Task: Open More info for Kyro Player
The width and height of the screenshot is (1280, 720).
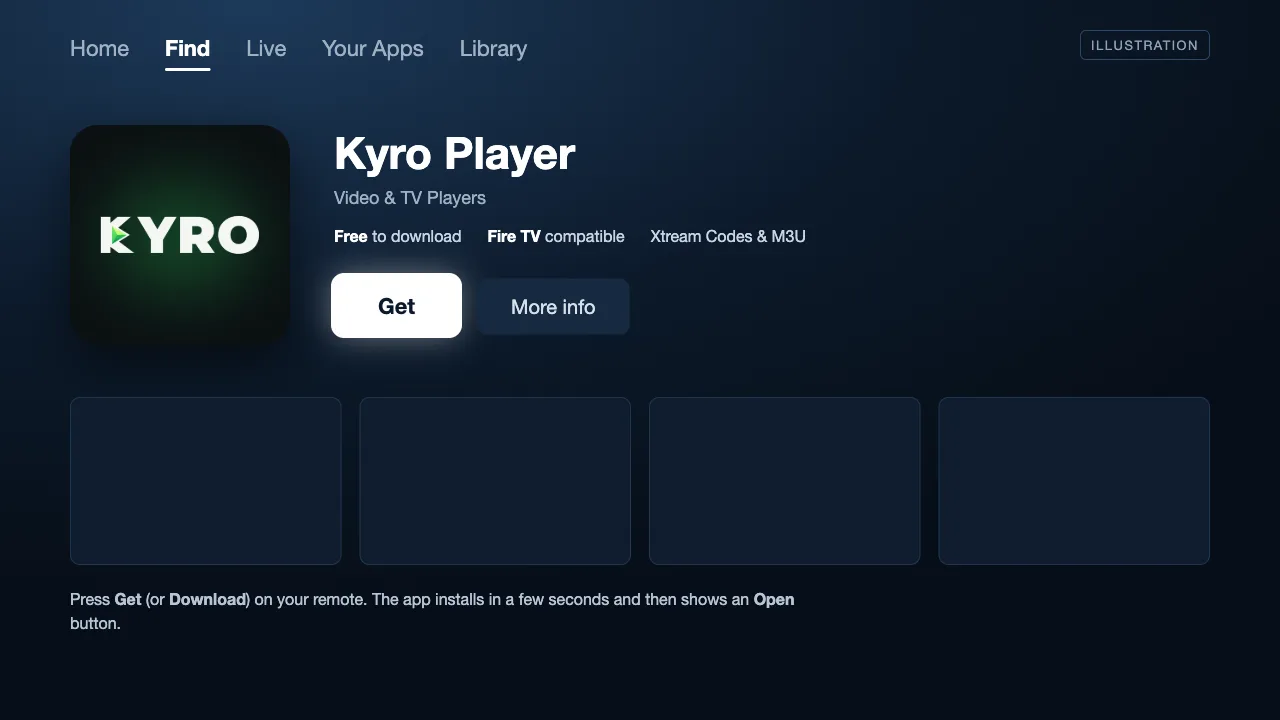Action: click(553, 307)
